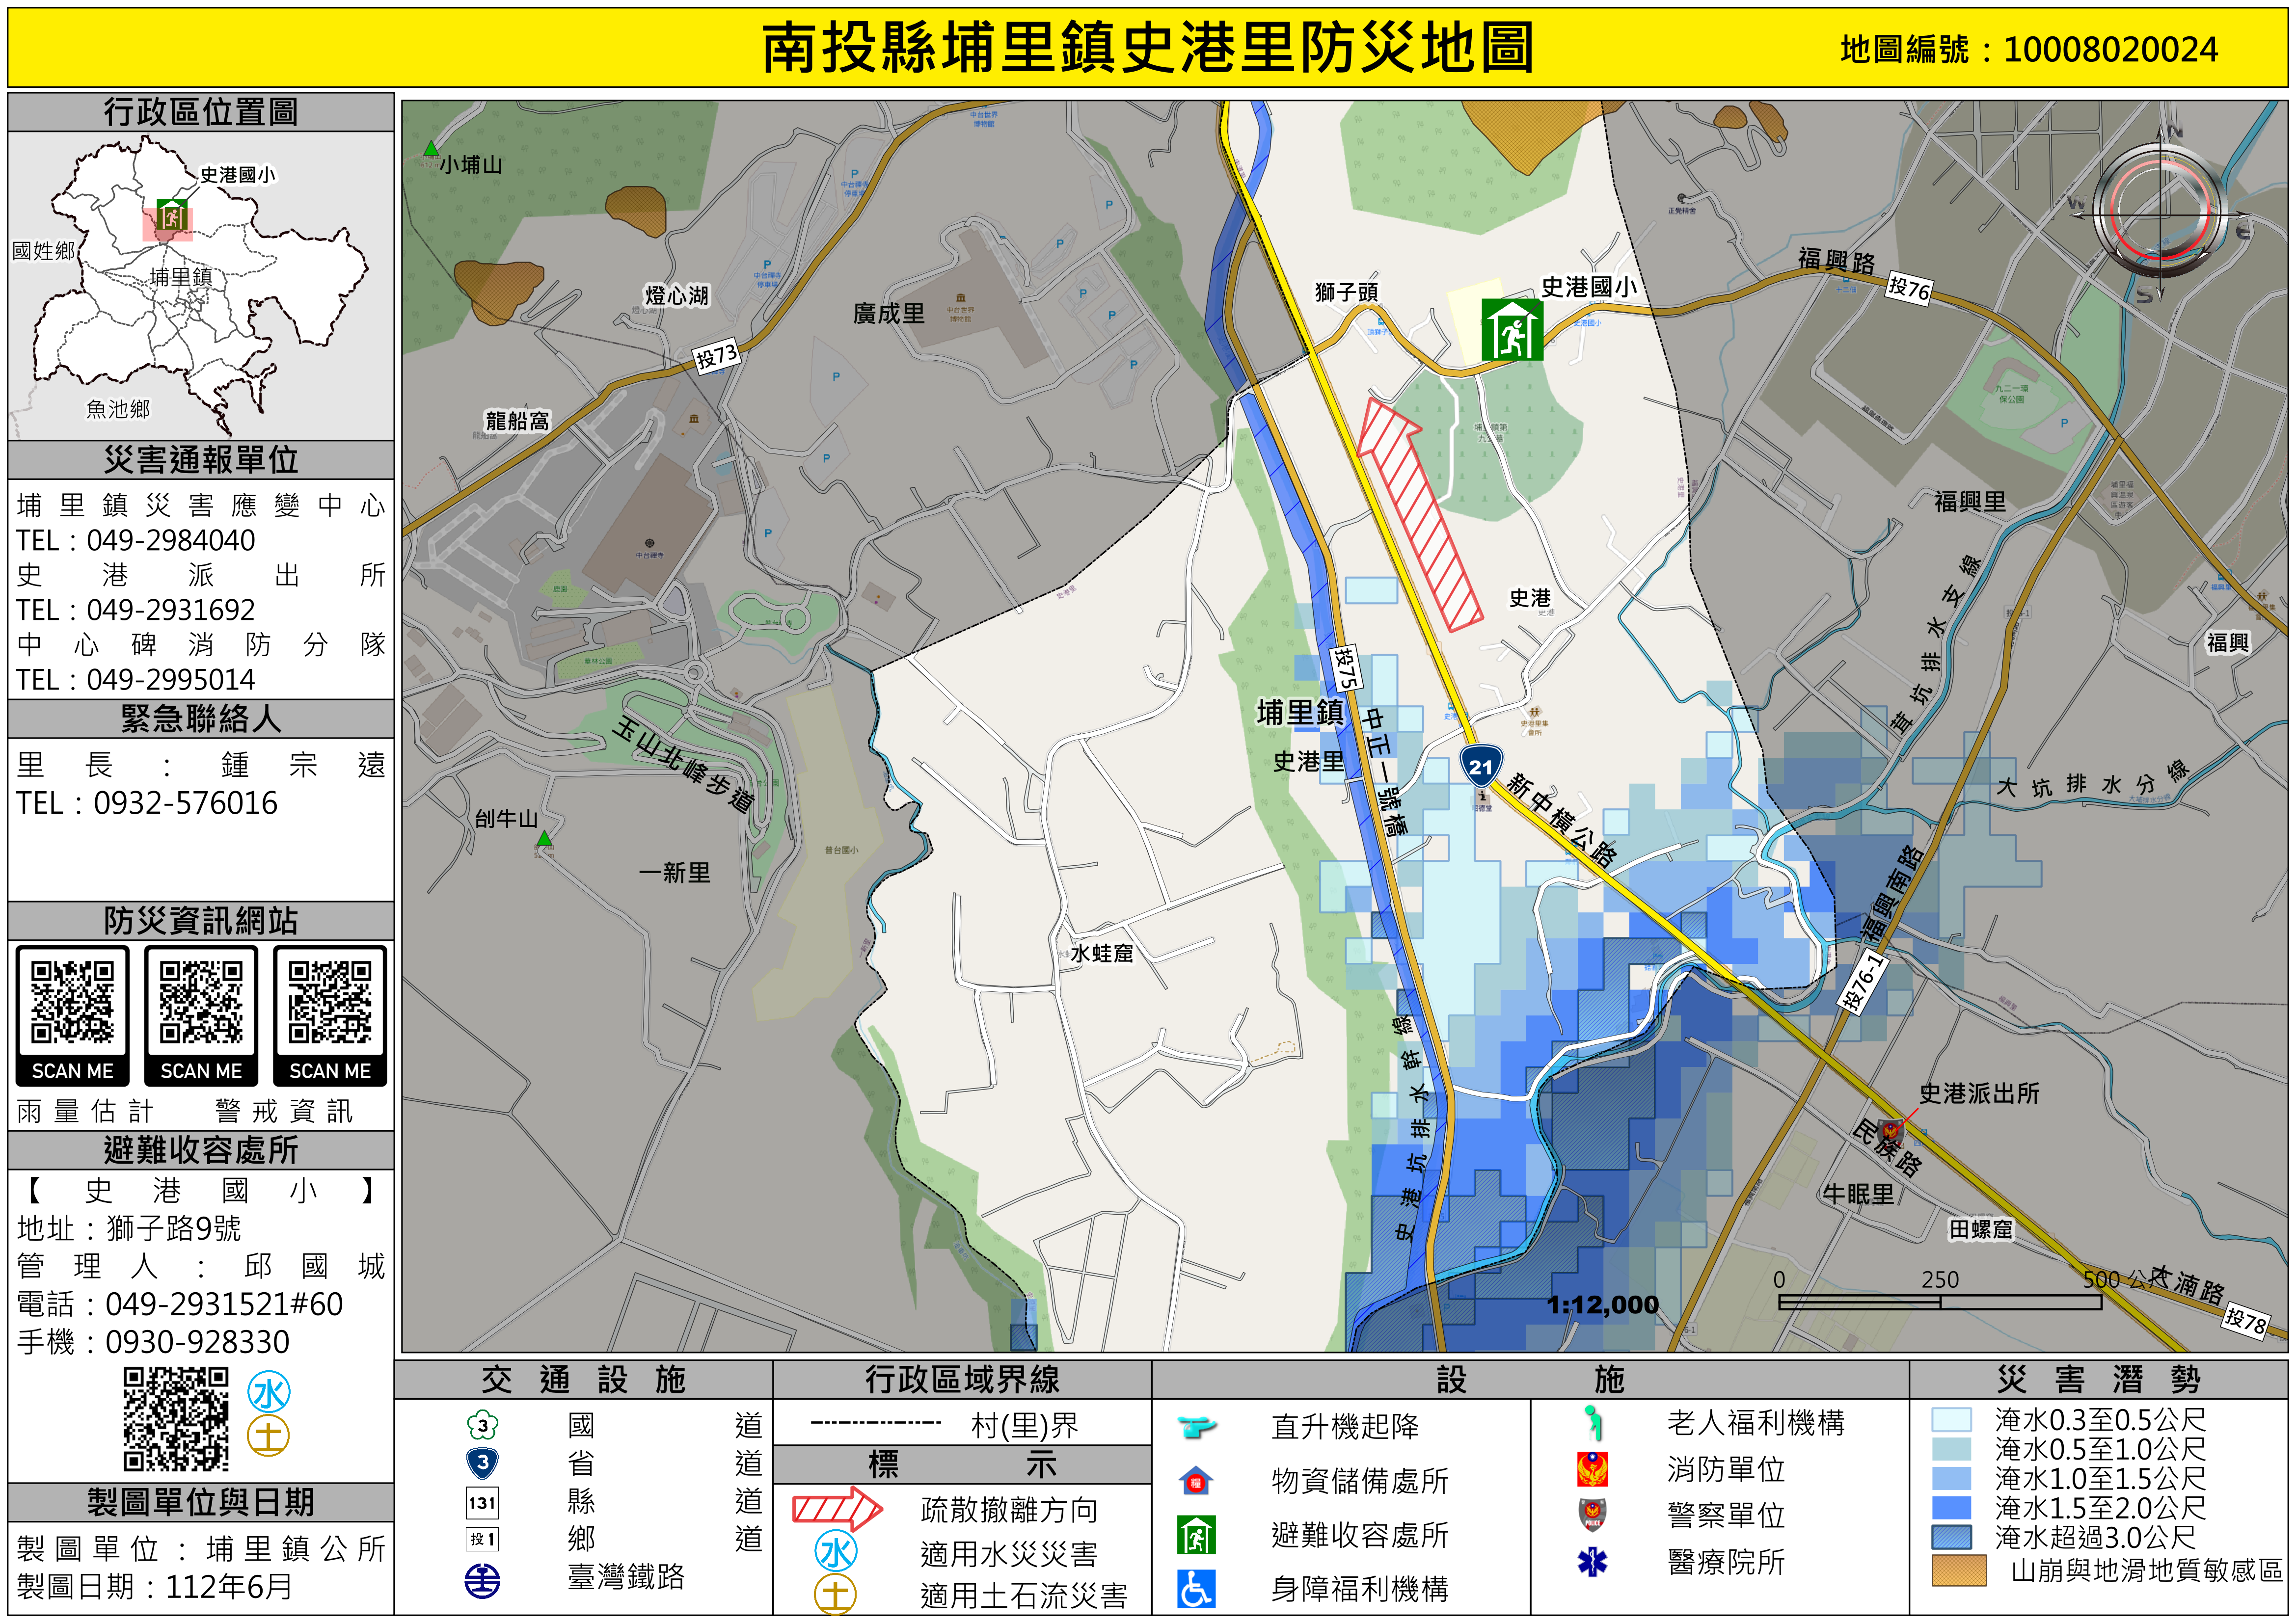Click the fire department legend icon
2296x1623 pixels.
click(x=1592, y=1469)
